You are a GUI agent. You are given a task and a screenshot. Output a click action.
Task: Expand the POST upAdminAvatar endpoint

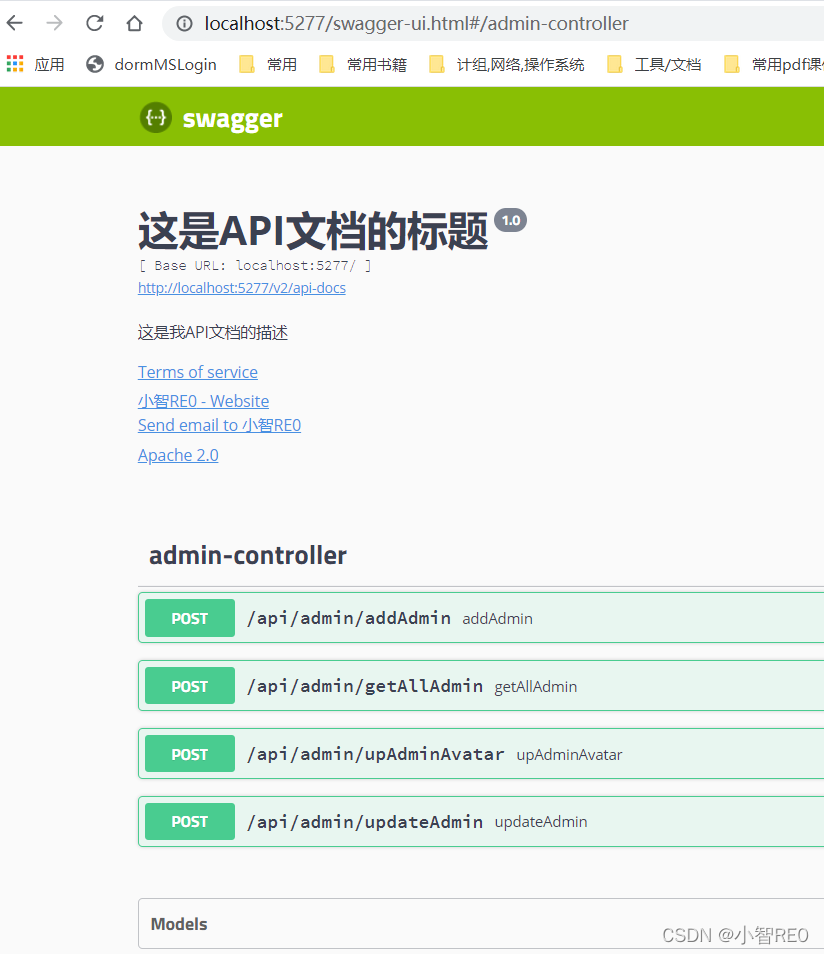pyautogui.click(x=481, y=754)
